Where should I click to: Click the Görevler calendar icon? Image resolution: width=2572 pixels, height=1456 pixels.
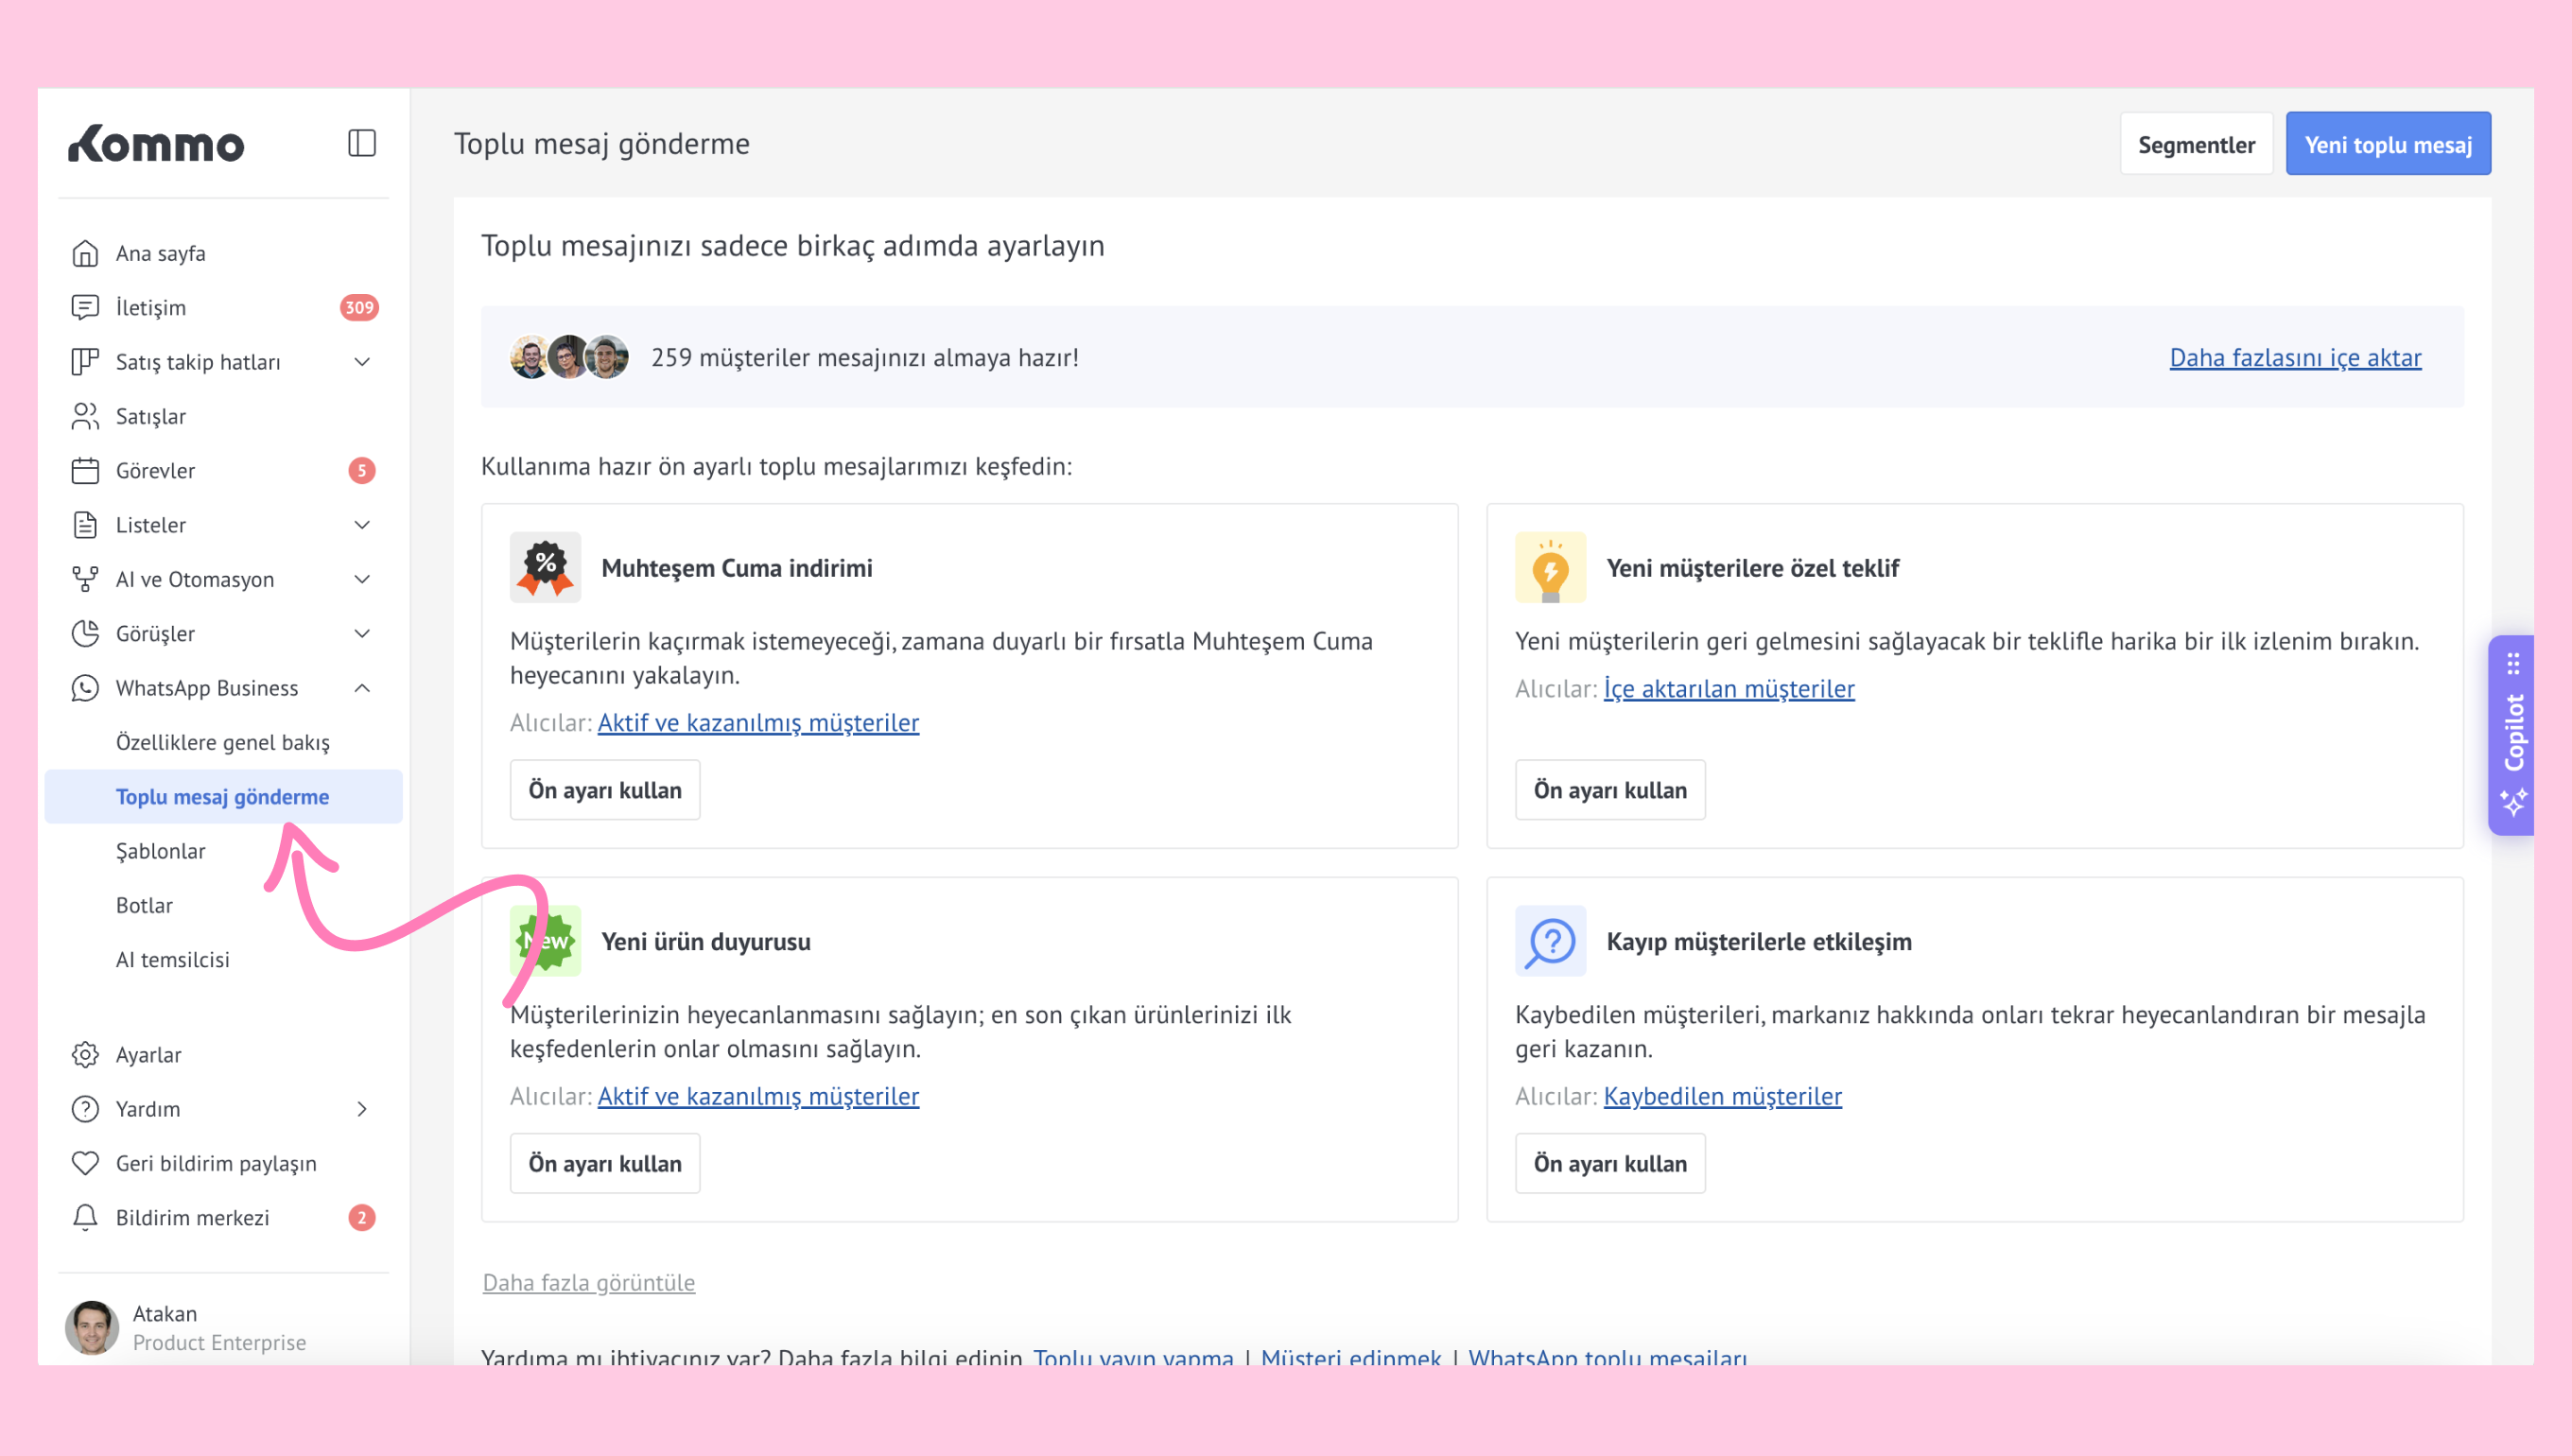pyautogui.click(x=85, y=470)
